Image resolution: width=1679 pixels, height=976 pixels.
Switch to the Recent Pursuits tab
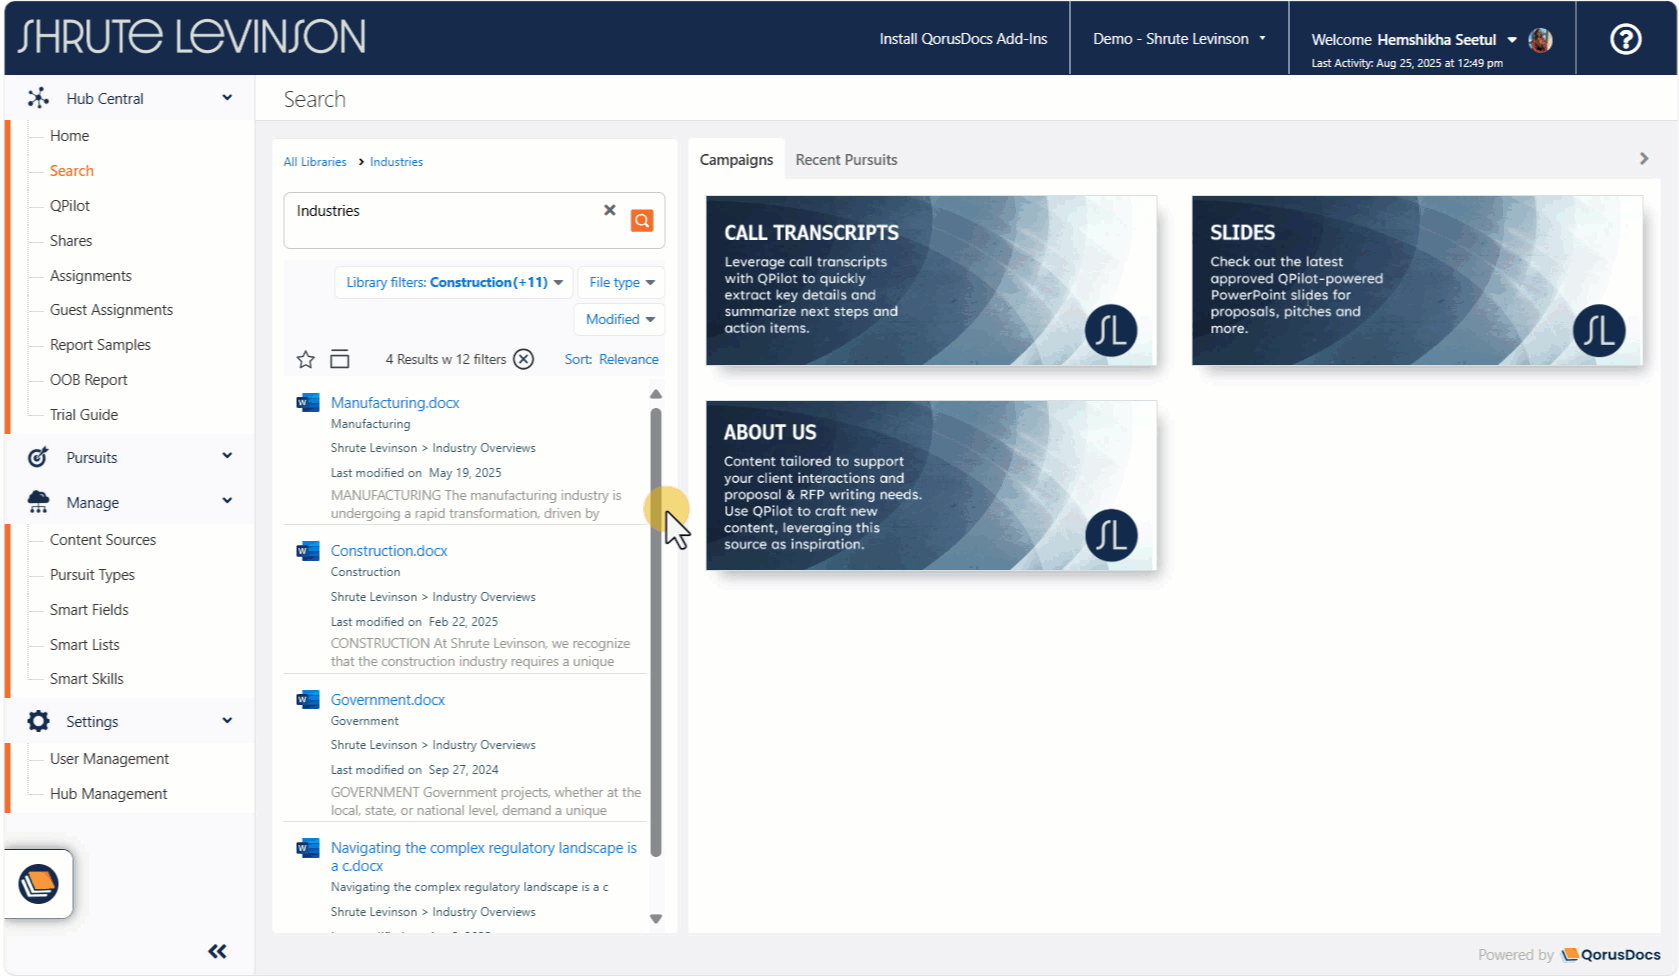click(846, 160)
